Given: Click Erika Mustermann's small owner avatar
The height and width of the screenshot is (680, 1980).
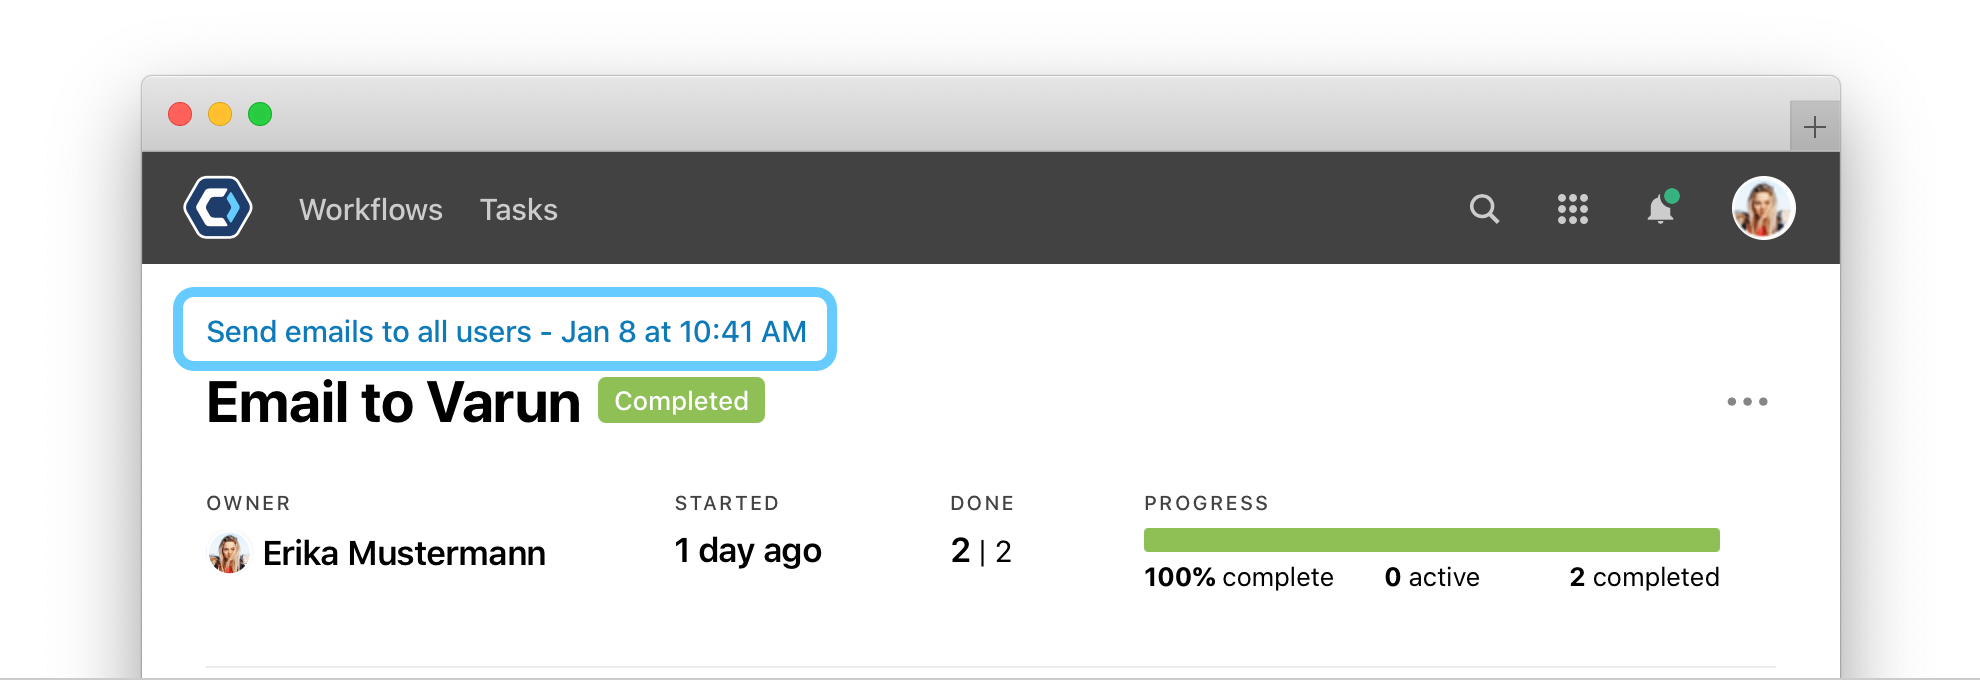Looking at the screenshot, I should tap(229, 553).
